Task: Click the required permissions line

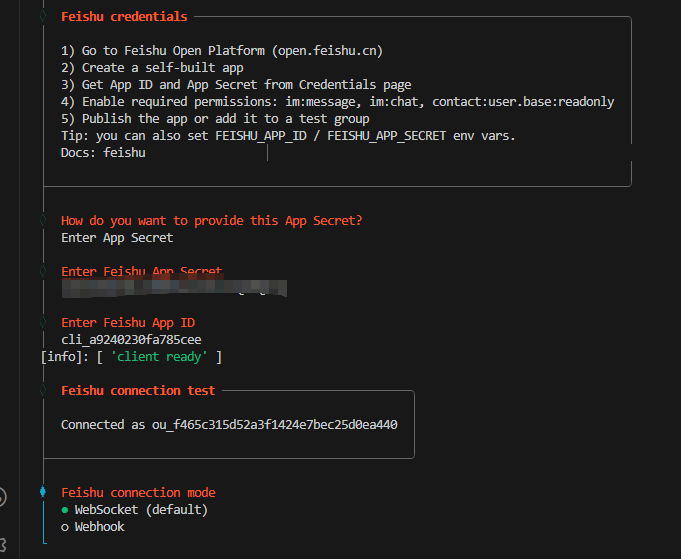Action: [337, 102]
